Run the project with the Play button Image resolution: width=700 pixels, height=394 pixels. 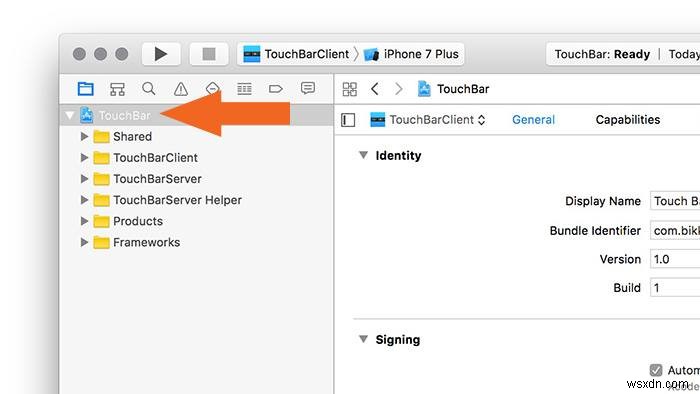pyautogui.click(x=161, y=54)
